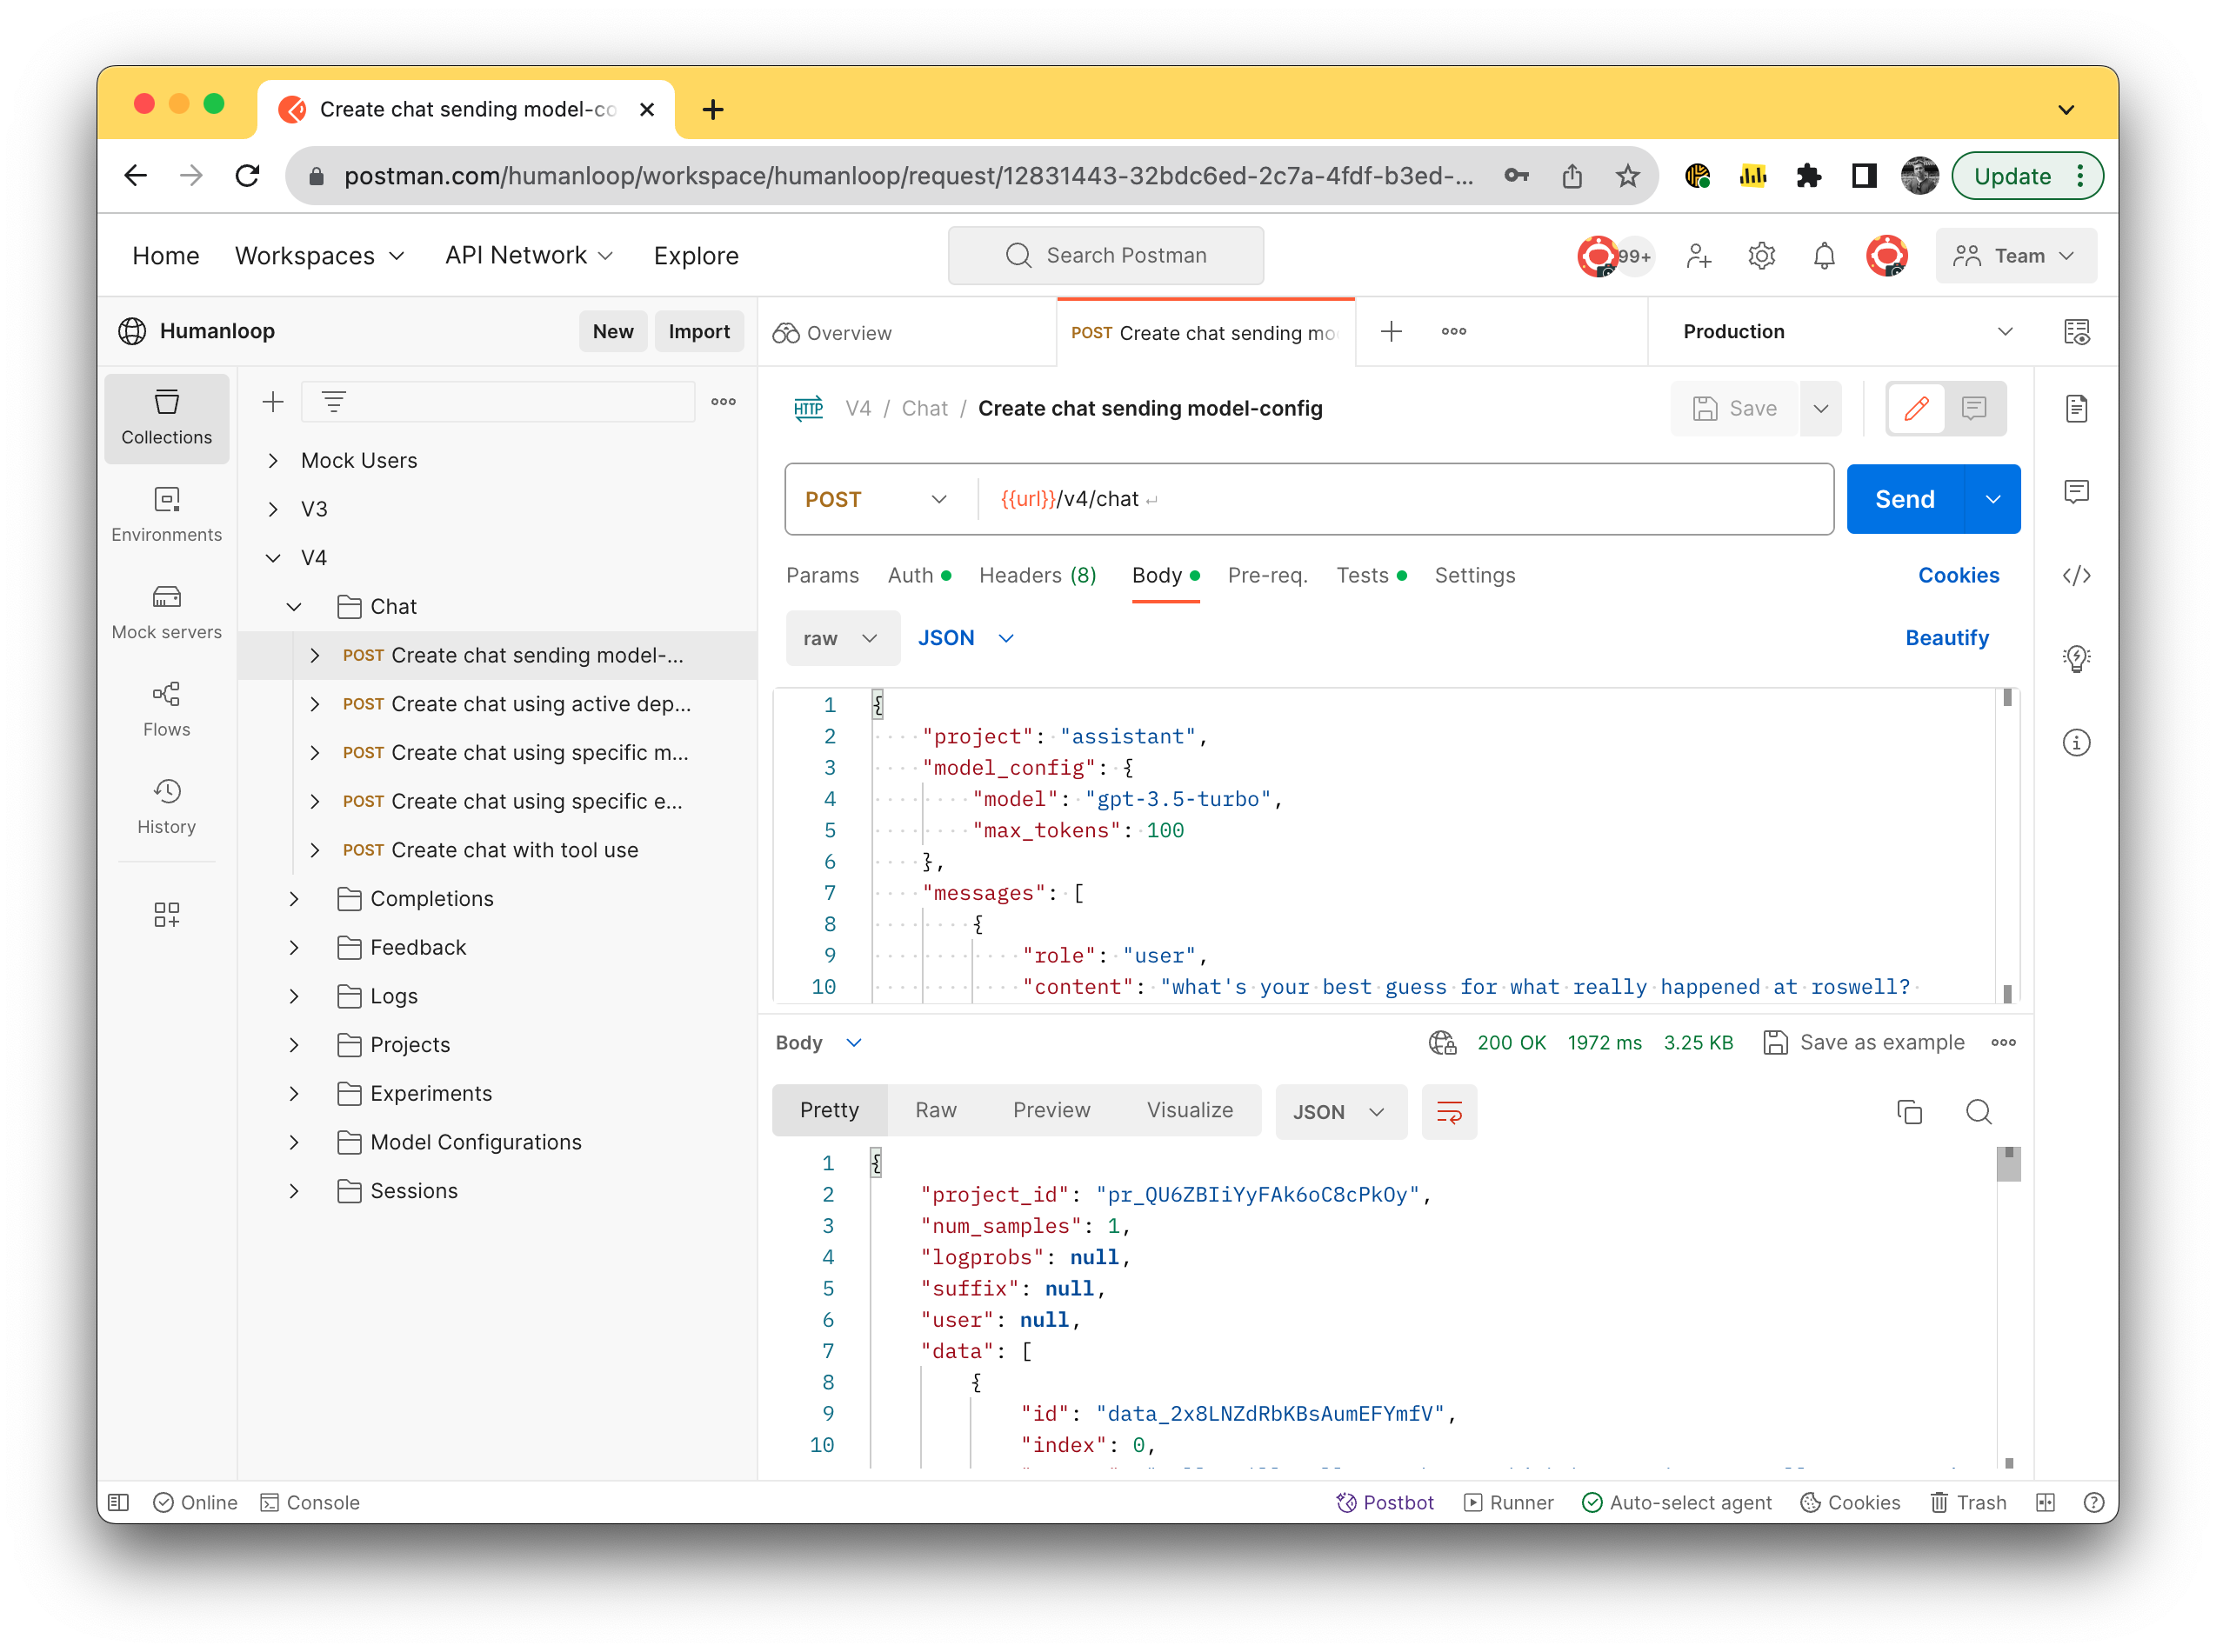Open the Overview tab

pyautogui.click(x=907, y=332)
